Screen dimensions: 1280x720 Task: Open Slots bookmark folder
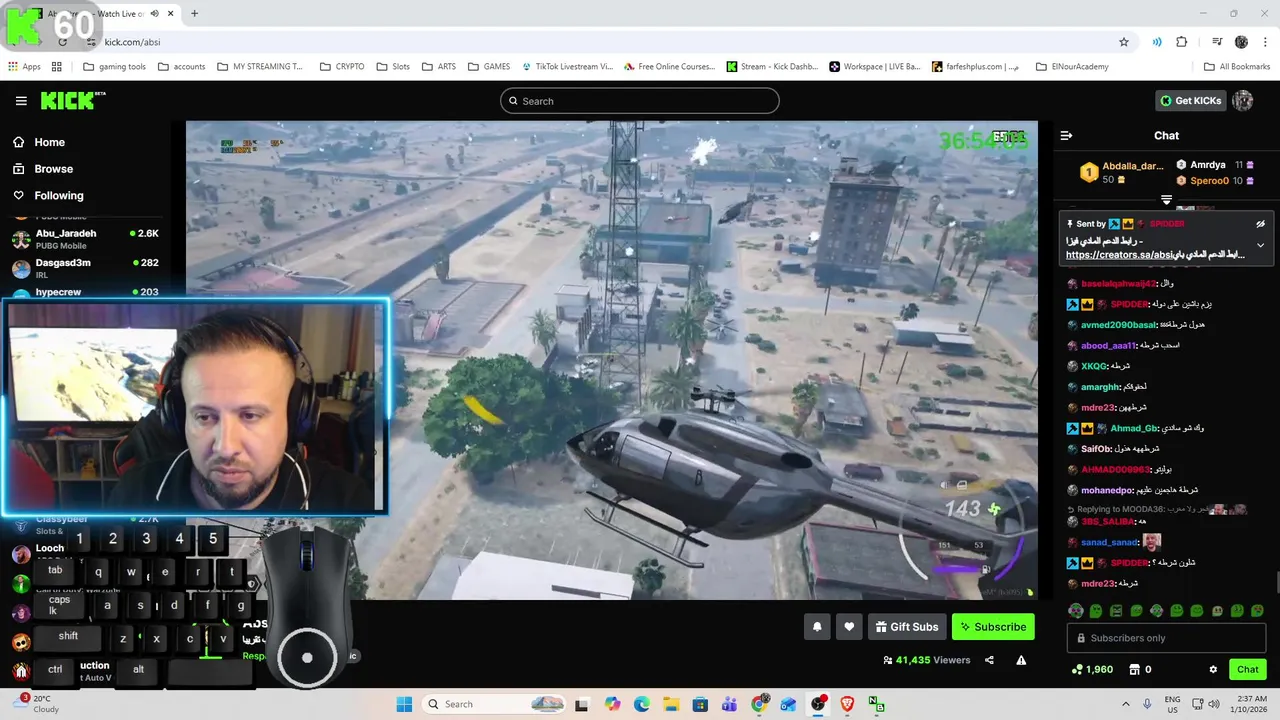point(393,67)
